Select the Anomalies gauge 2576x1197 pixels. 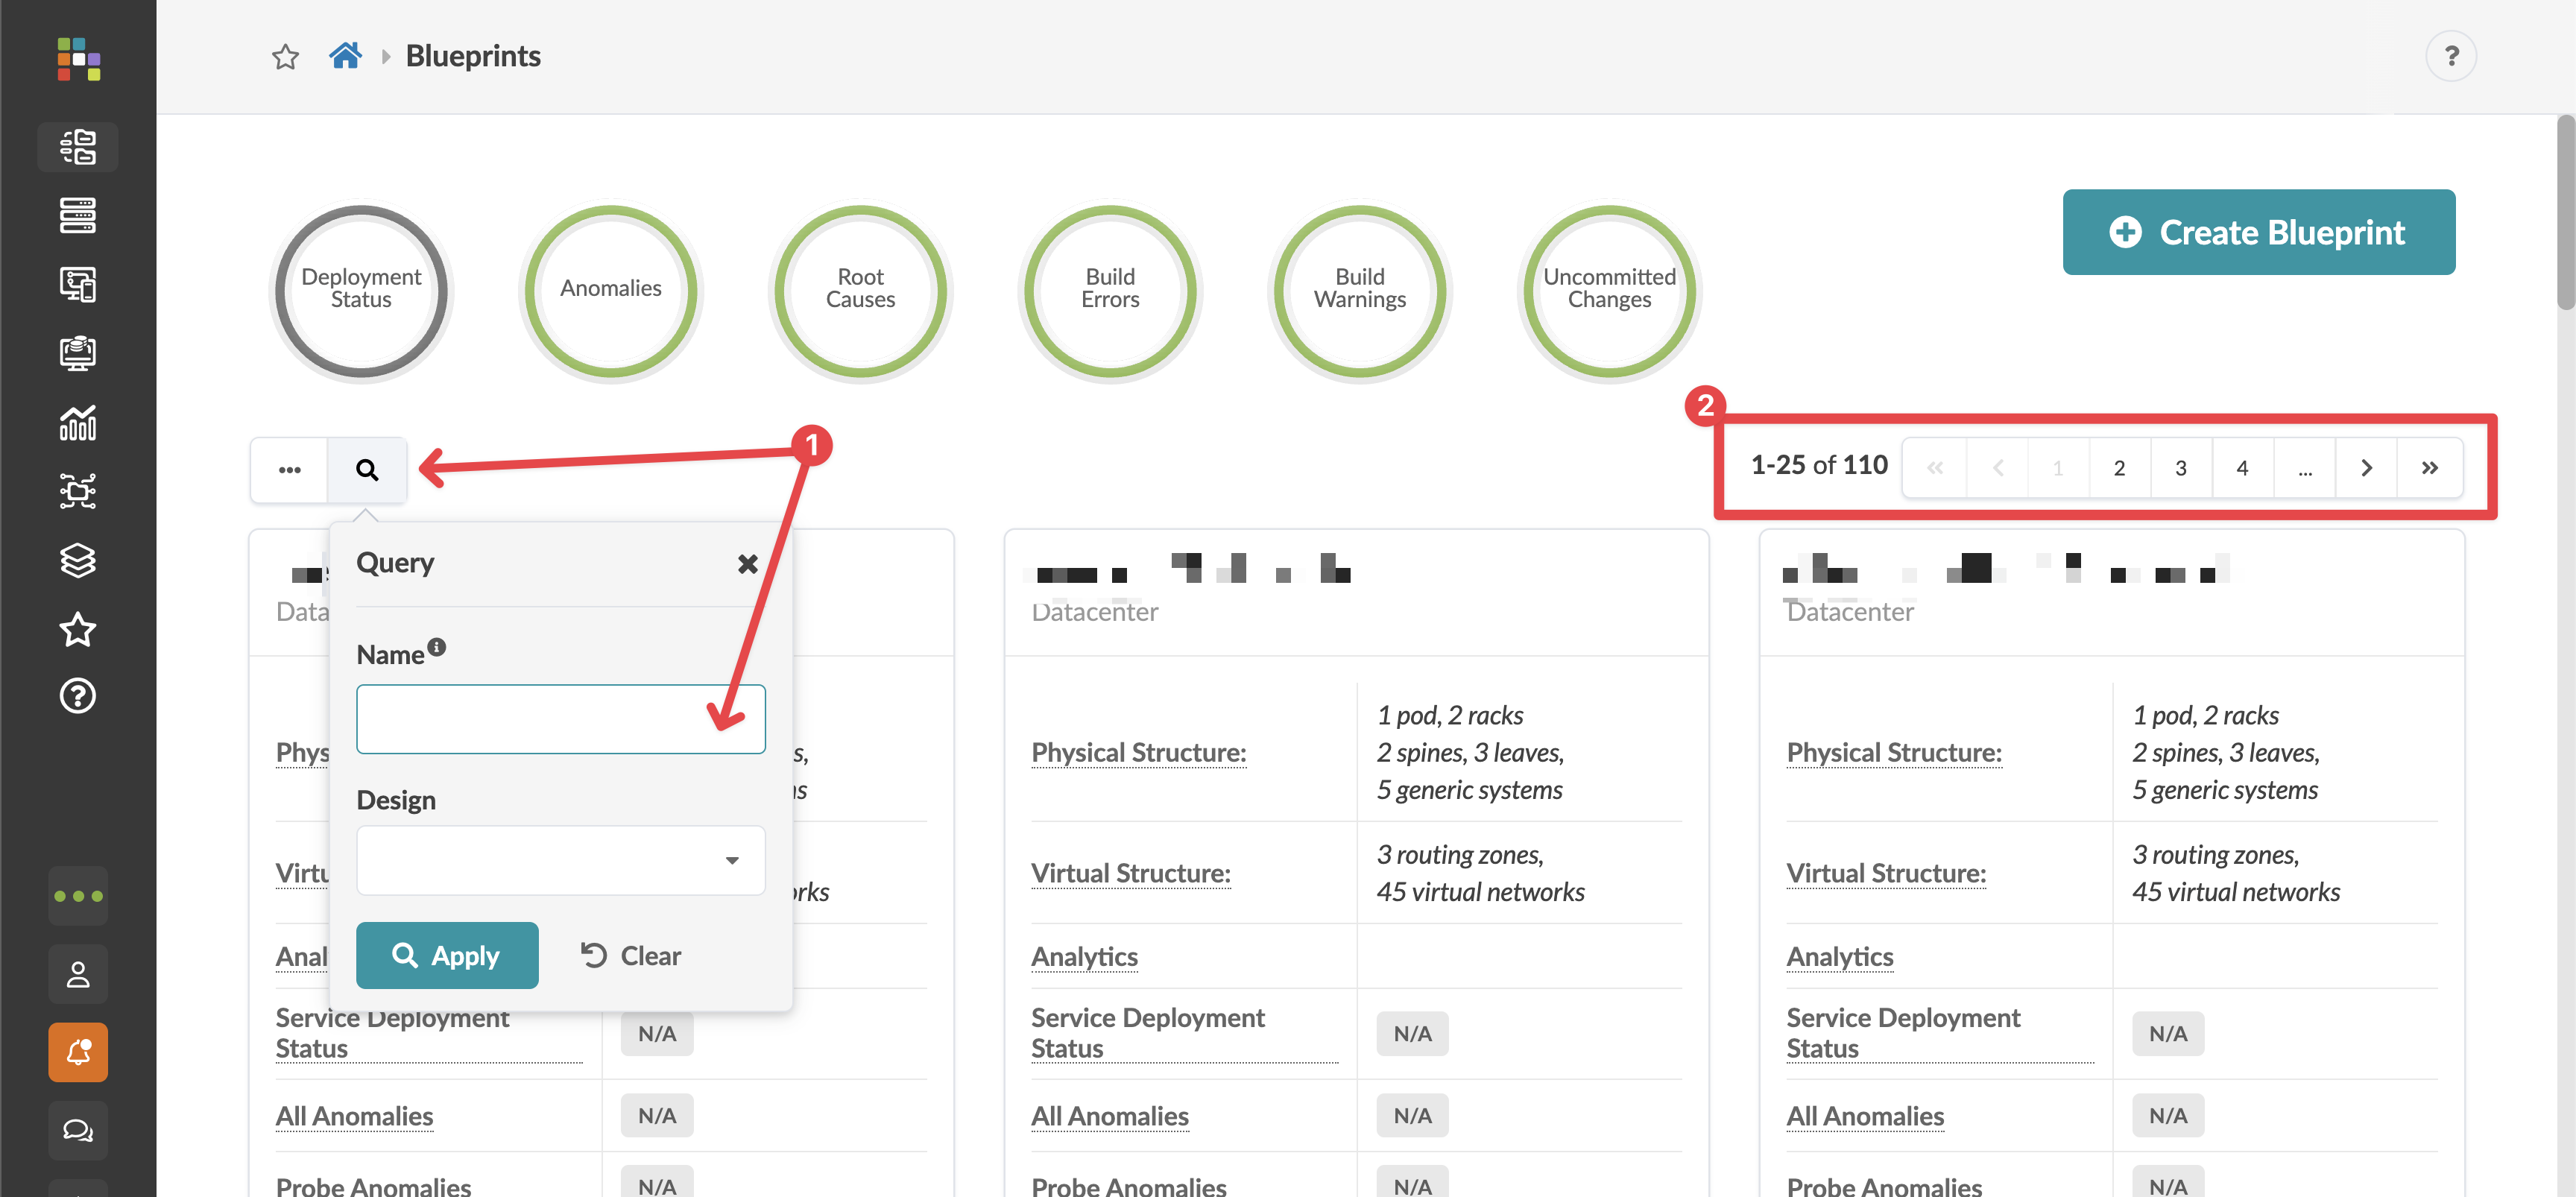coord(611,292)
